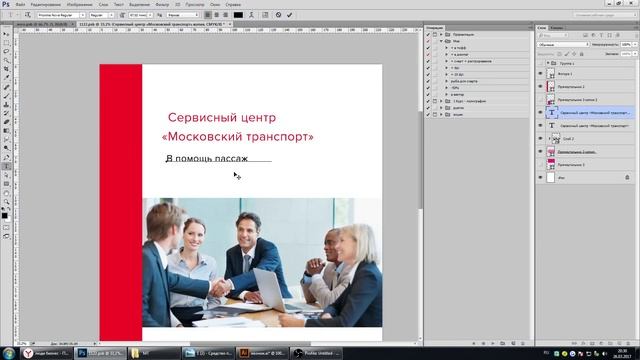
Task: Cancel current text edits
Action: click(x=278, y=15)
